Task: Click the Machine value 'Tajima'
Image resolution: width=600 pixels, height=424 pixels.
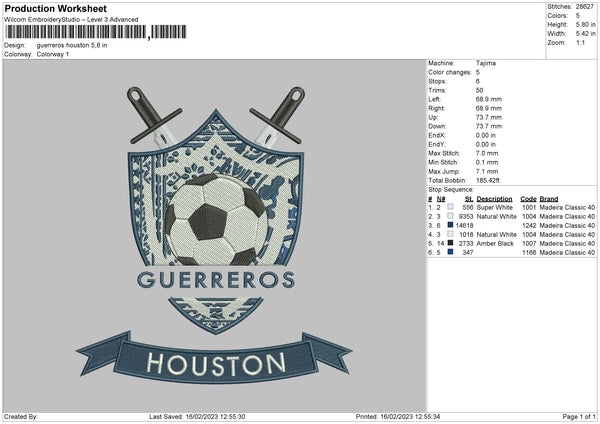Action: click(x=486, y=63)
